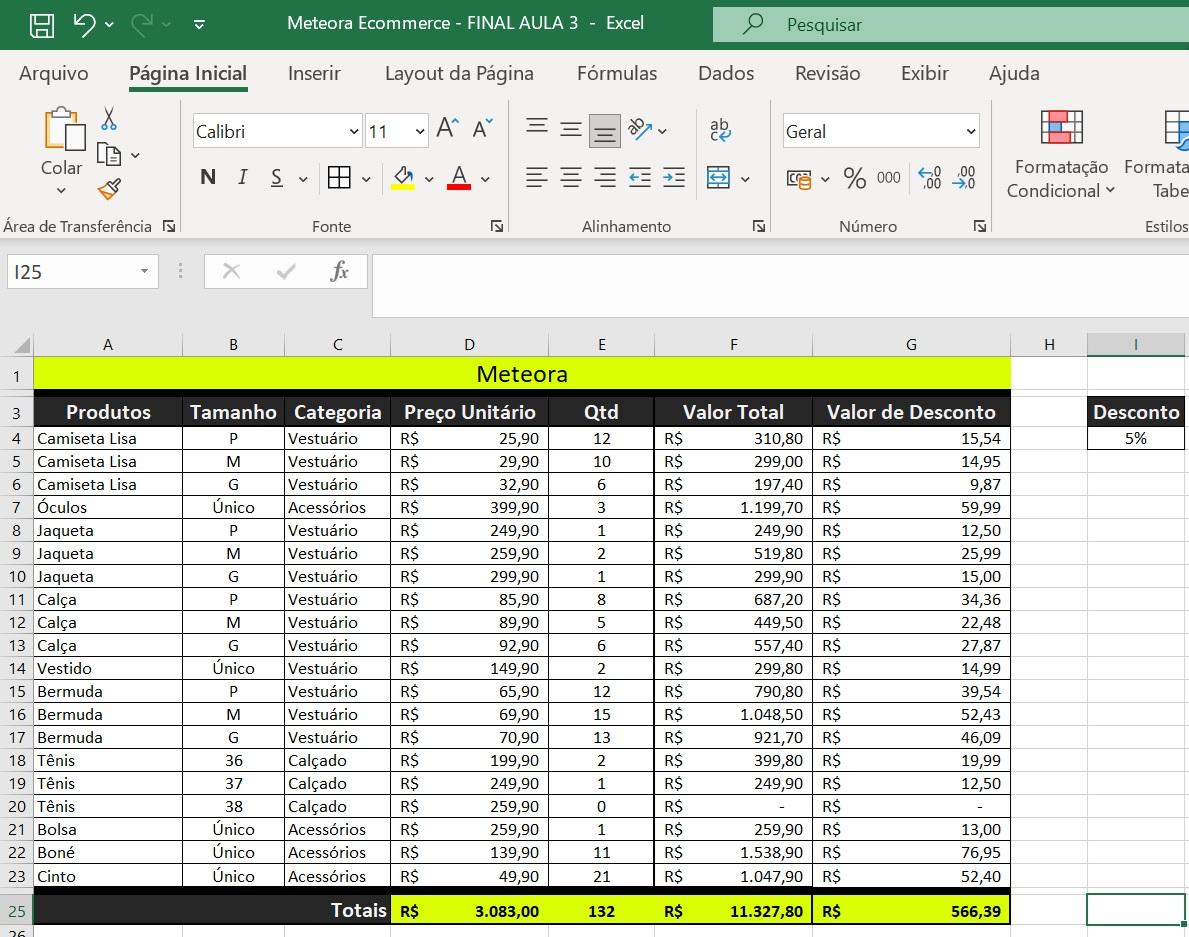Click the Wrap Text icon
Screen dimensions: 1189x937
[720, 129]
